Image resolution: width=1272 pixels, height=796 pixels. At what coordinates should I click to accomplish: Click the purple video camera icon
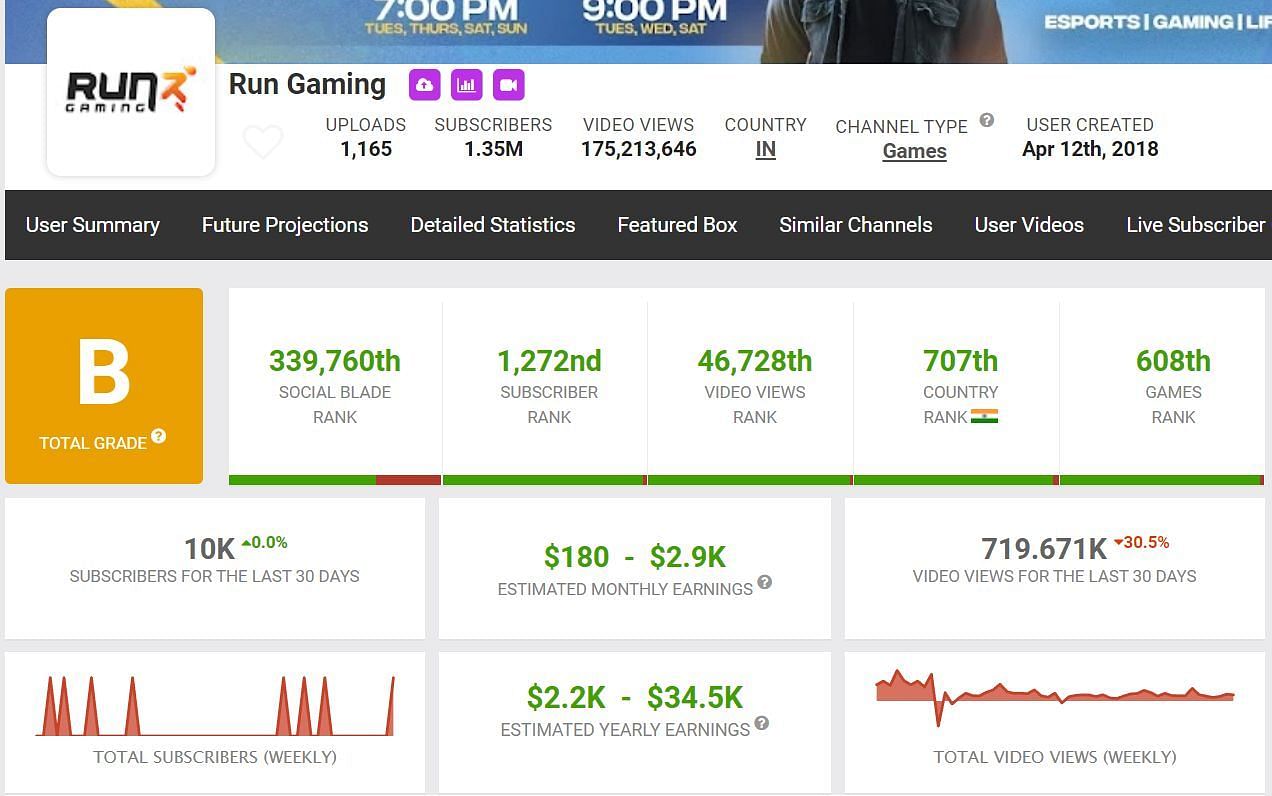pos(509,85)
